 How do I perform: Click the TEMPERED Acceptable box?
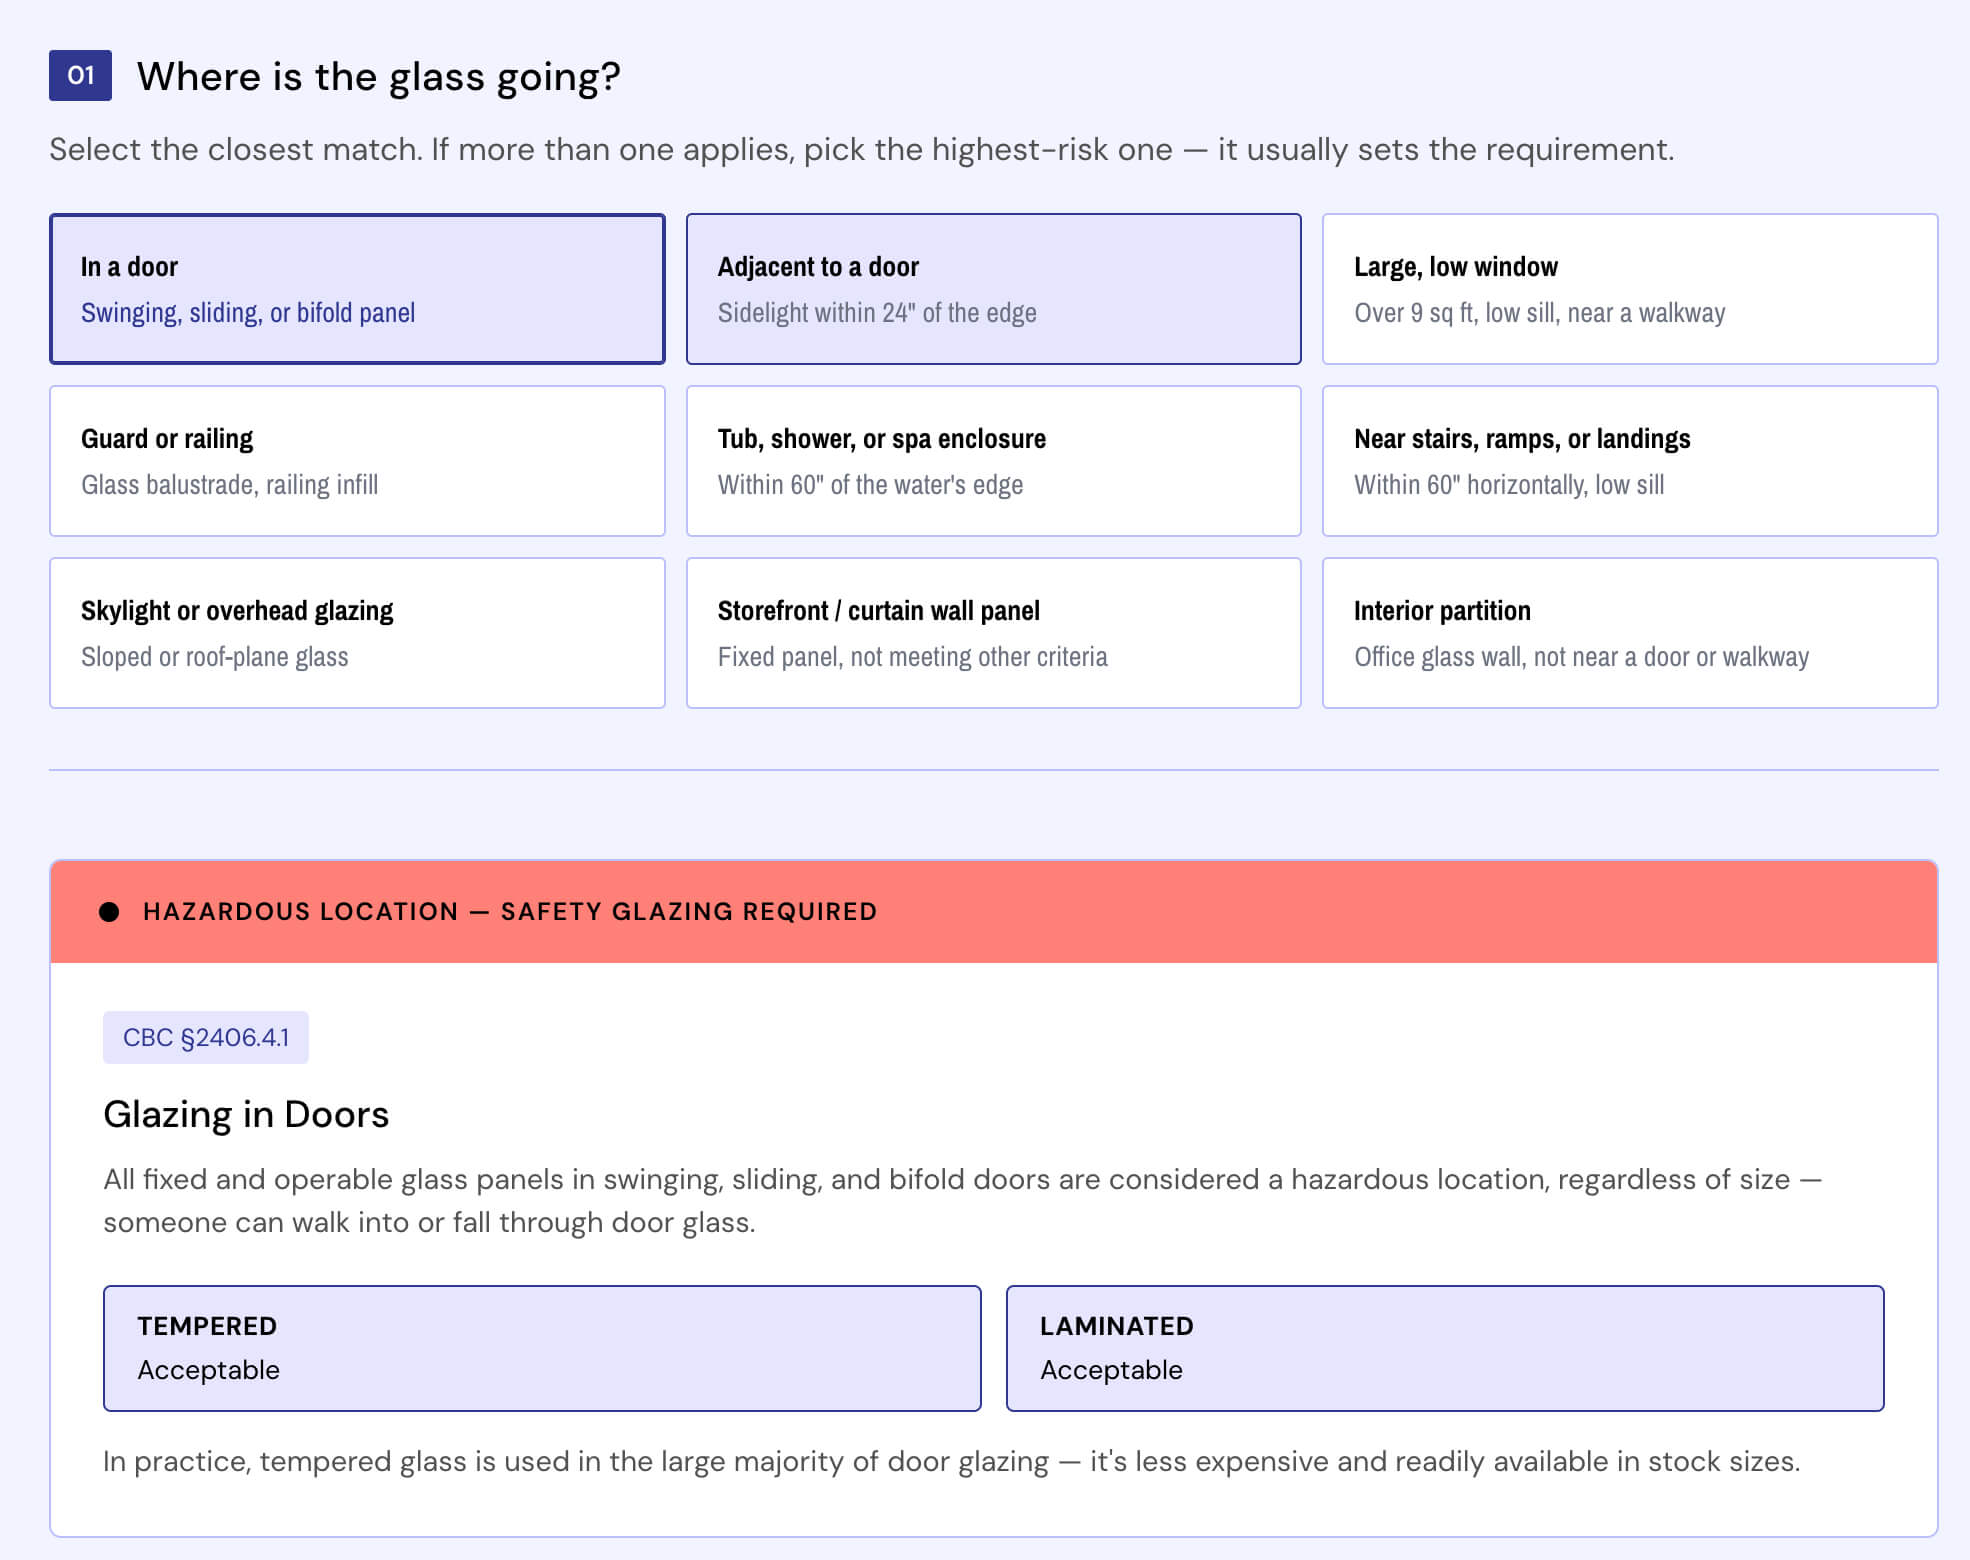(x=542, y=1348)
